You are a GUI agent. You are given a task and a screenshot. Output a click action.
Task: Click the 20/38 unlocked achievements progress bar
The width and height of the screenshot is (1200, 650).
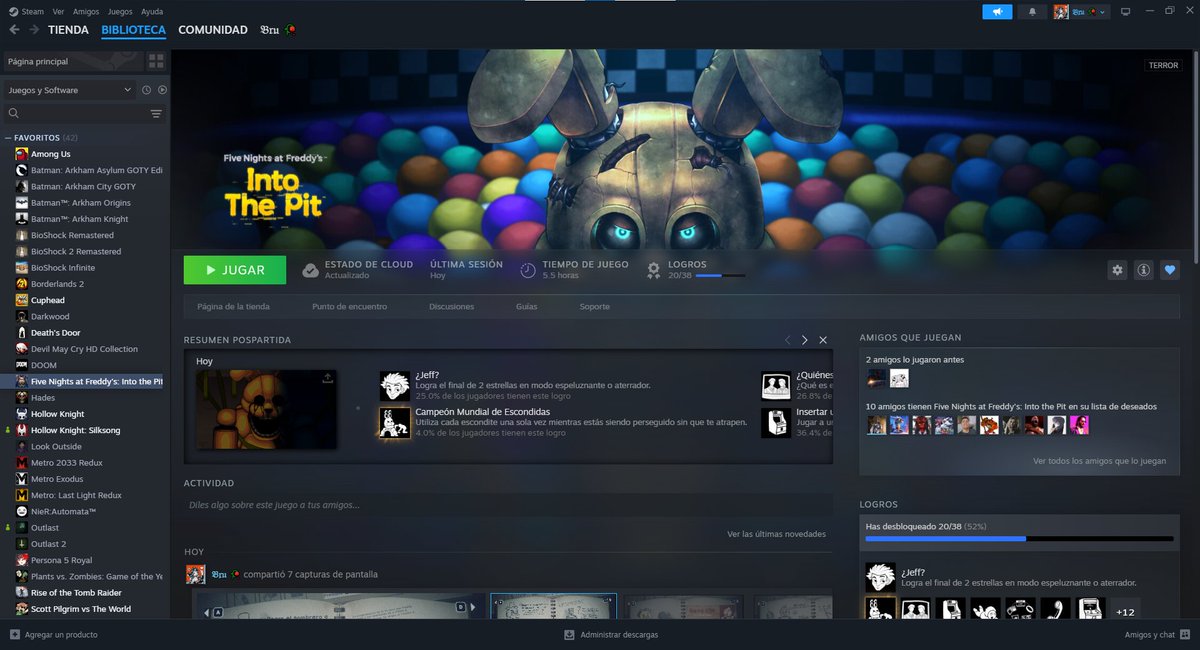coord(1019,539)
